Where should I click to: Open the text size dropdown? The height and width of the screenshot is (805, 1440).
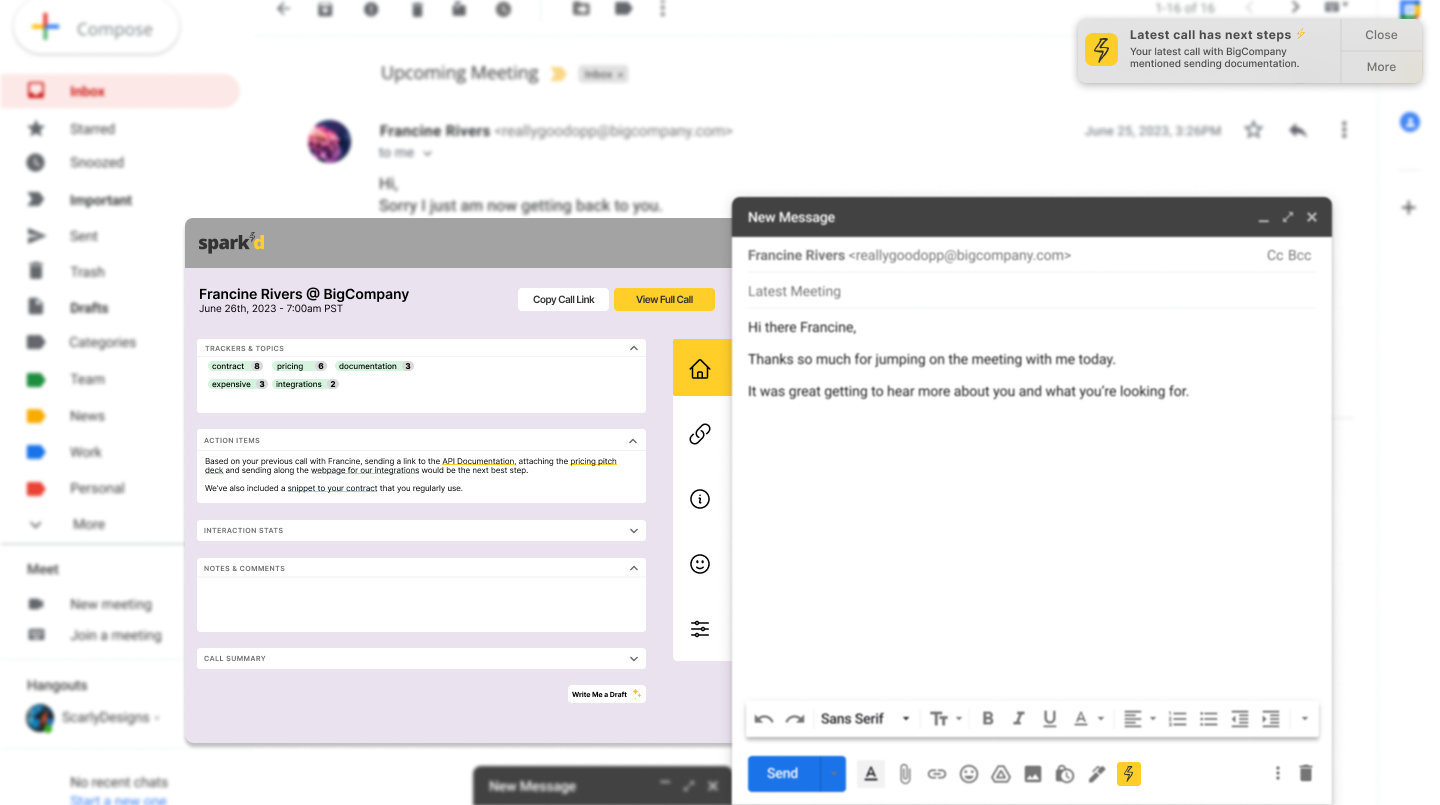tap(945, 718)
